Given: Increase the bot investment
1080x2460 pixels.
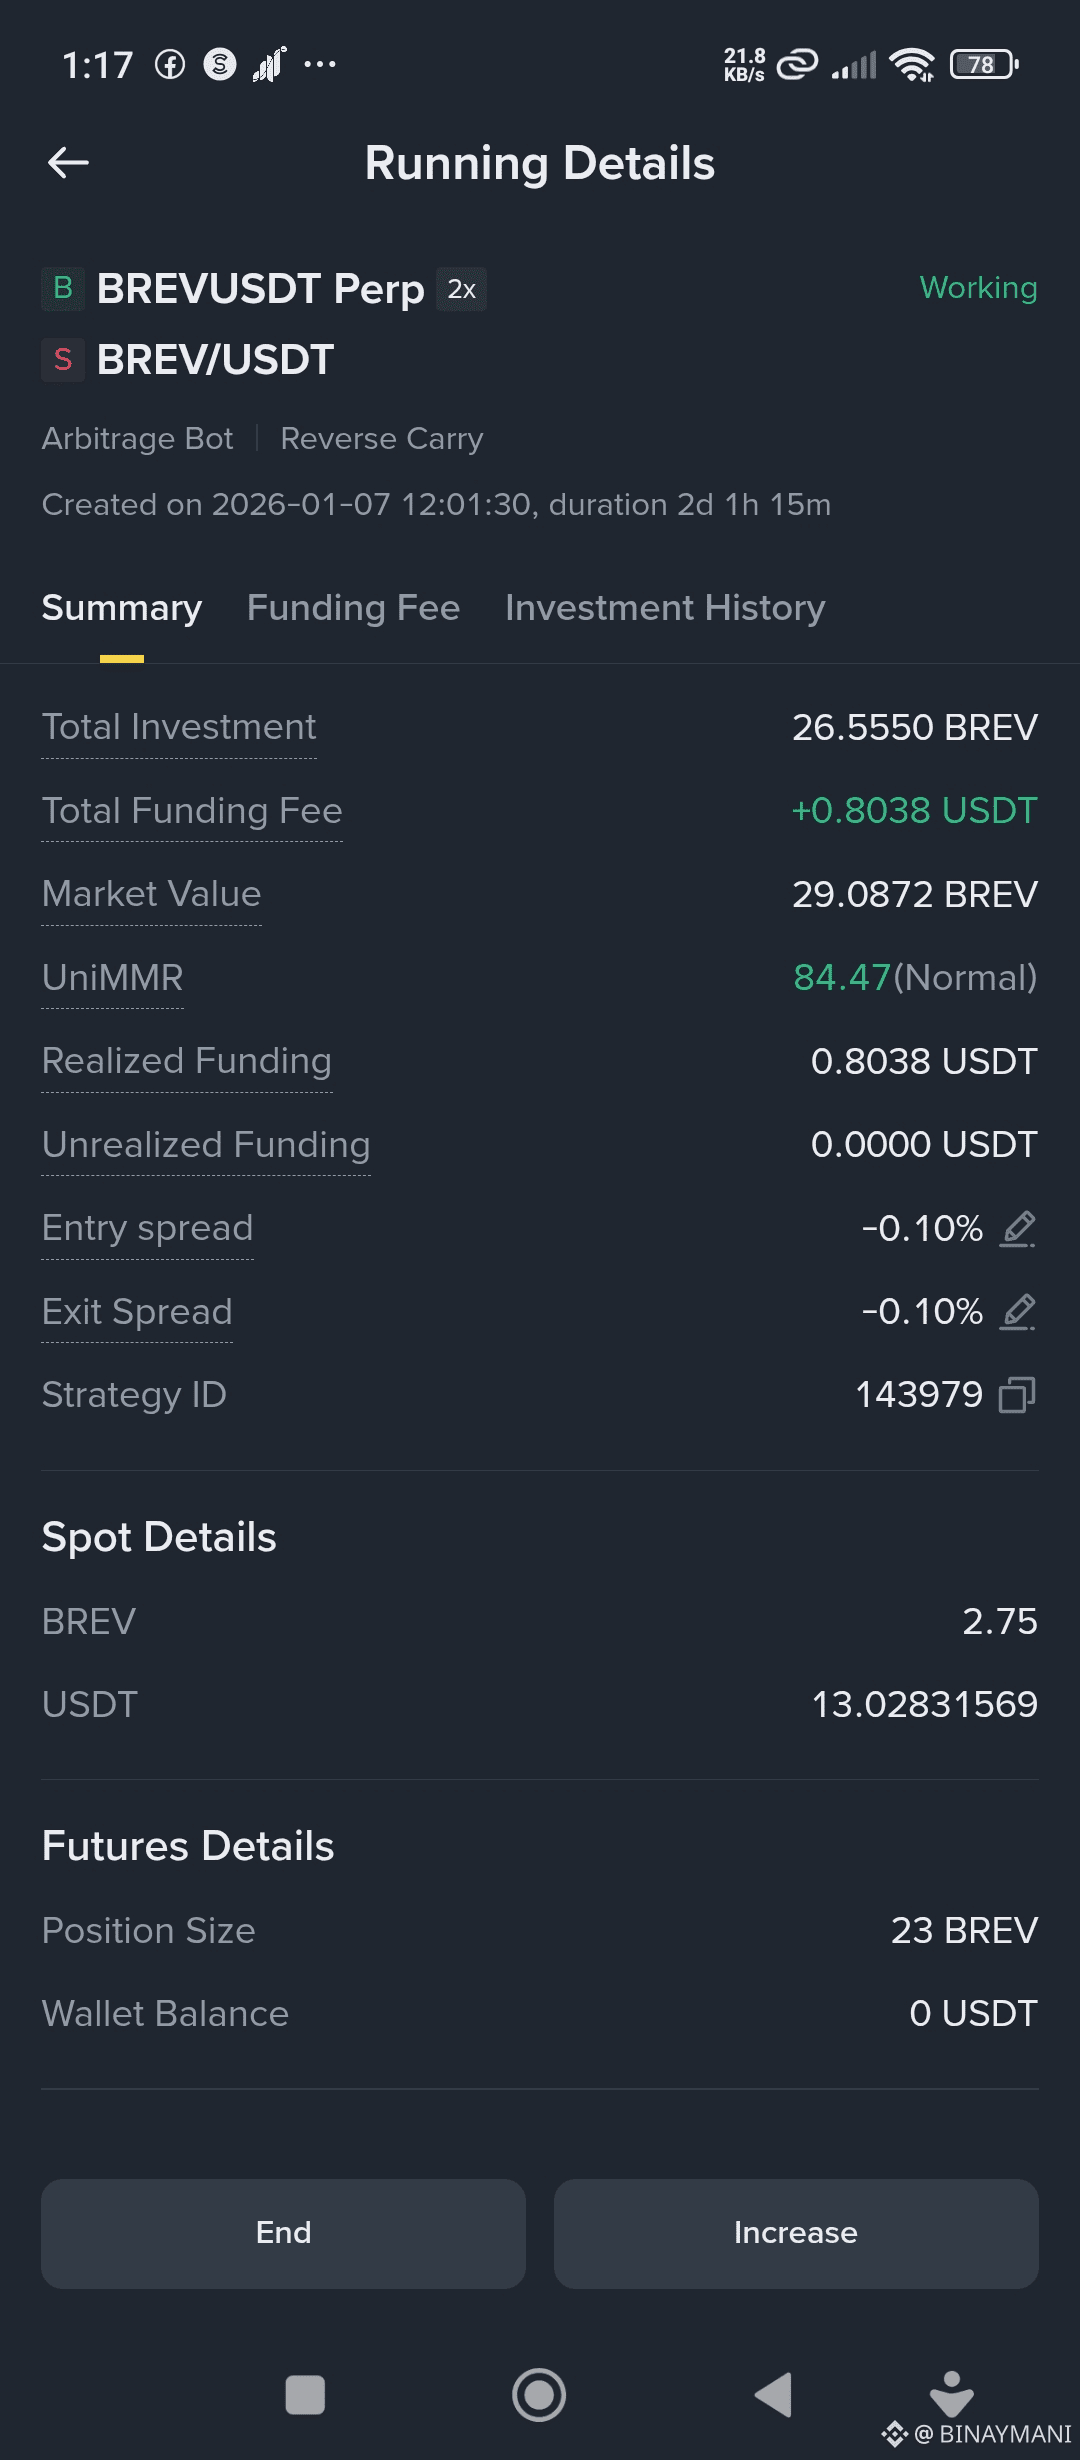Looking at the screenshot, I should point(796,2233).
